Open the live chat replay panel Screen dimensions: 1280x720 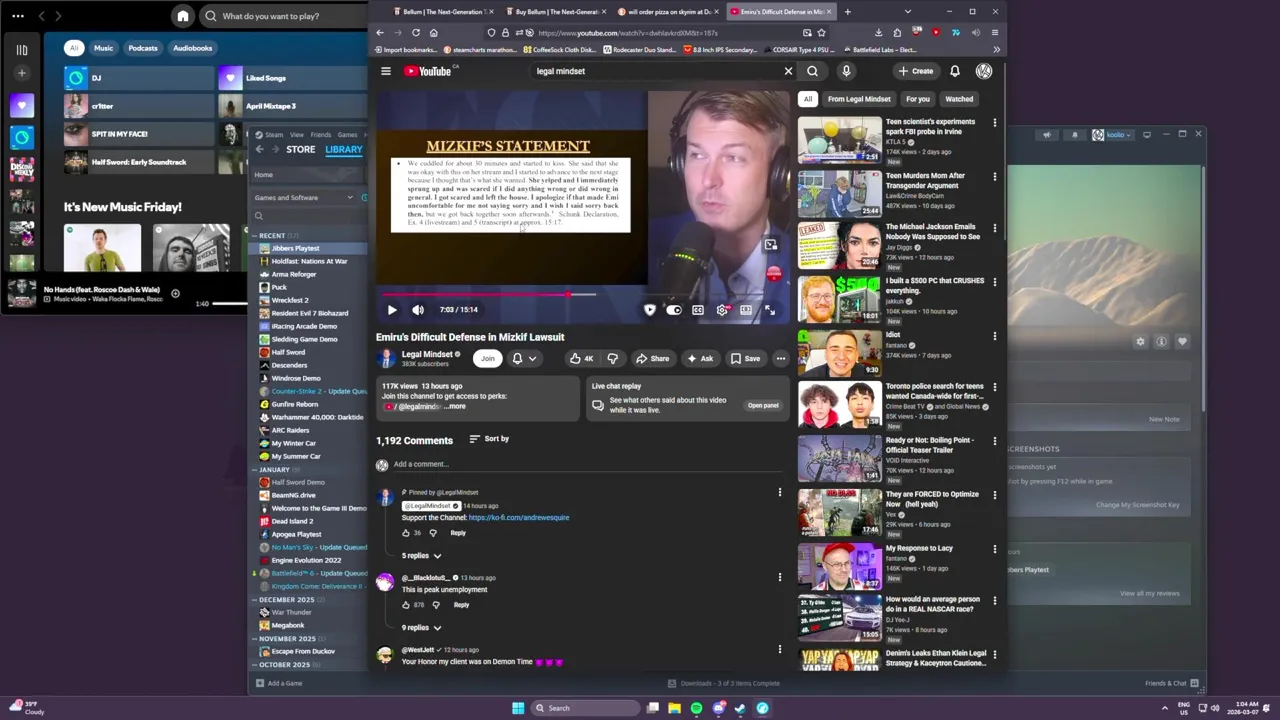(763, 405)
